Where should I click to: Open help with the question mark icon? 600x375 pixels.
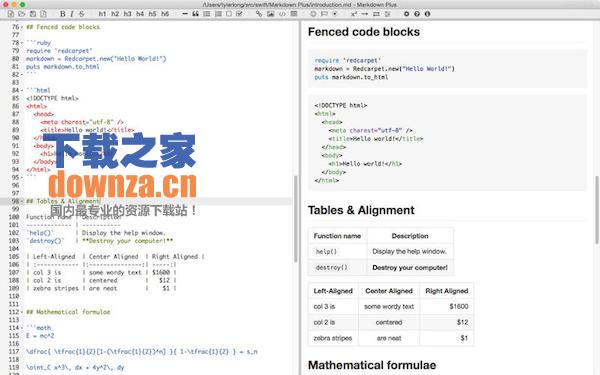417,14
